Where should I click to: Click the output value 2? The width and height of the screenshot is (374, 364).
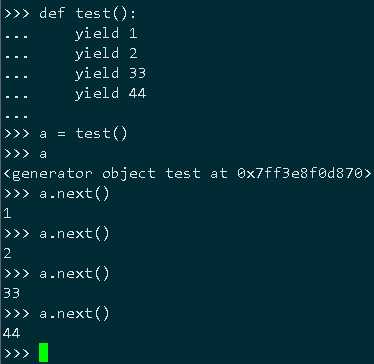(7, 253)
